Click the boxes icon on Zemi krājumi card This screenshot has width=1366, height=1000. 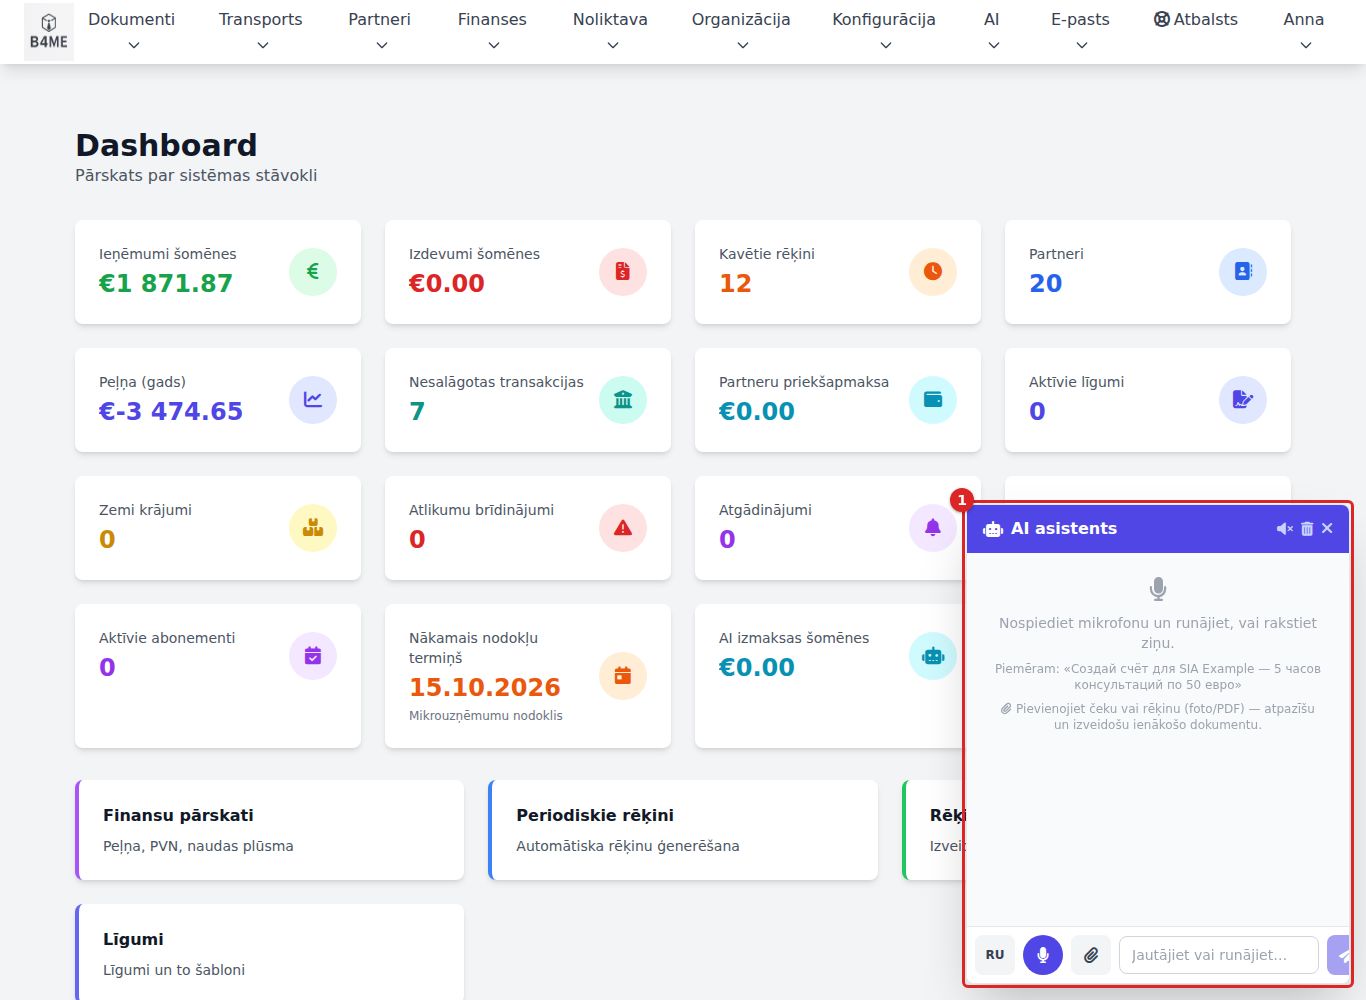coord(313,527)
